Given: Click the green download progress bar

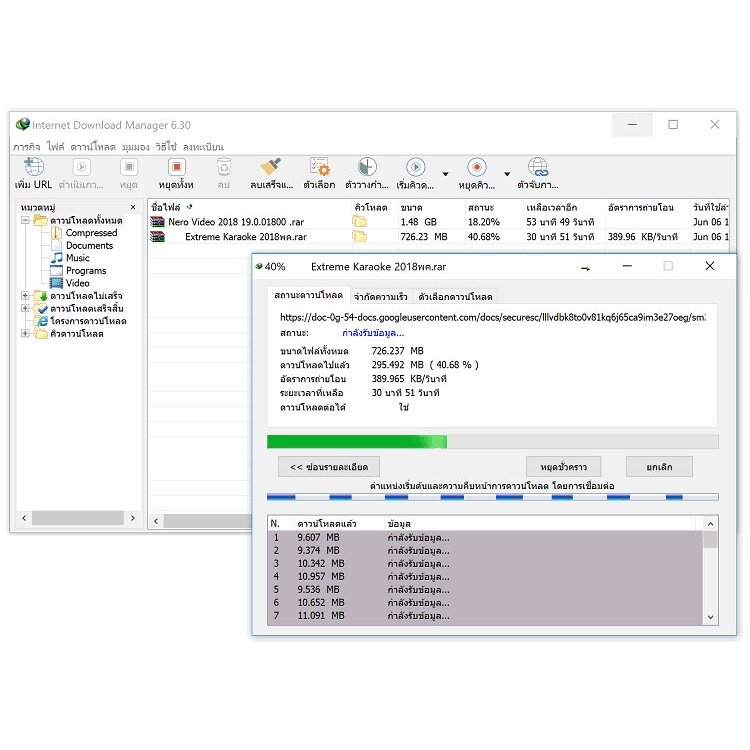Looking at the screenshot, I should [x=493, y=441].
